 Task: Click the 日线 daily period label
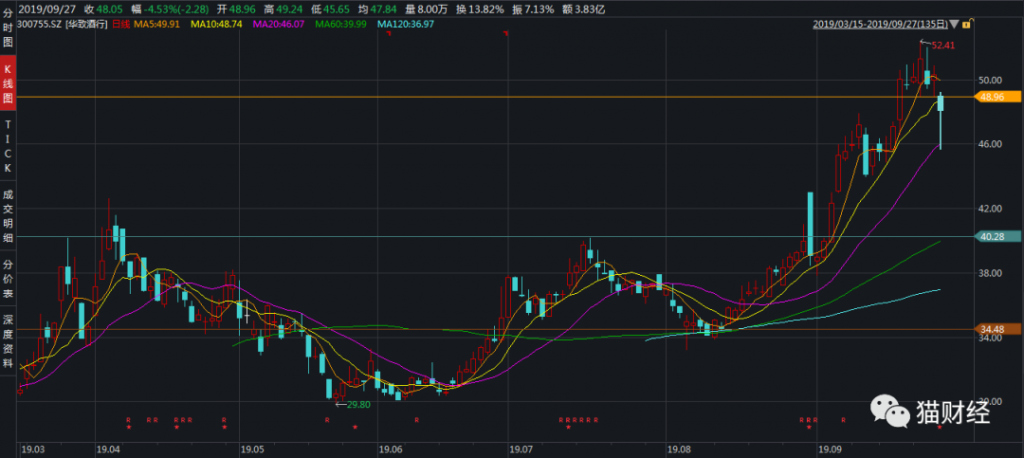pyautogui.click(x=120, y=24)
